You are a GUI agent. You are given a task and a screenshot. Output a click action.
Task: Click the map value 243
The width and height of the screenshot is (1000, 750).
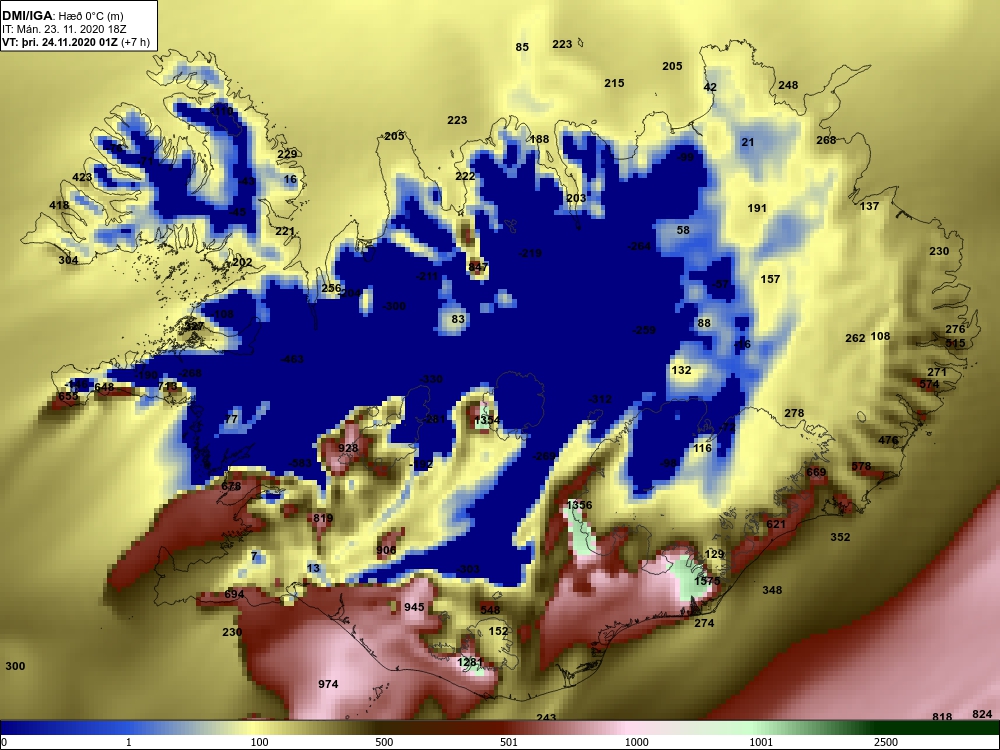[546, 717]
